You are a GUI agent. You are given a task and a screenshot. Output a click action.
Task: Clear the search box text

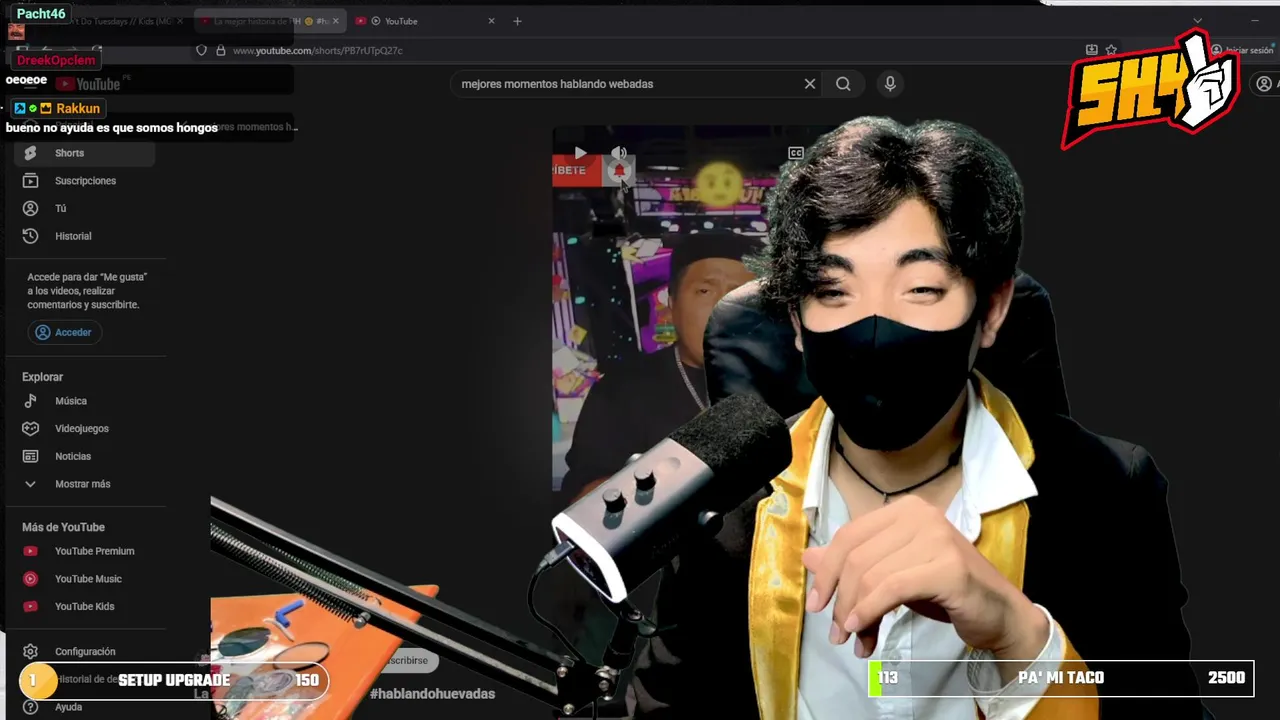pos(810,84)
